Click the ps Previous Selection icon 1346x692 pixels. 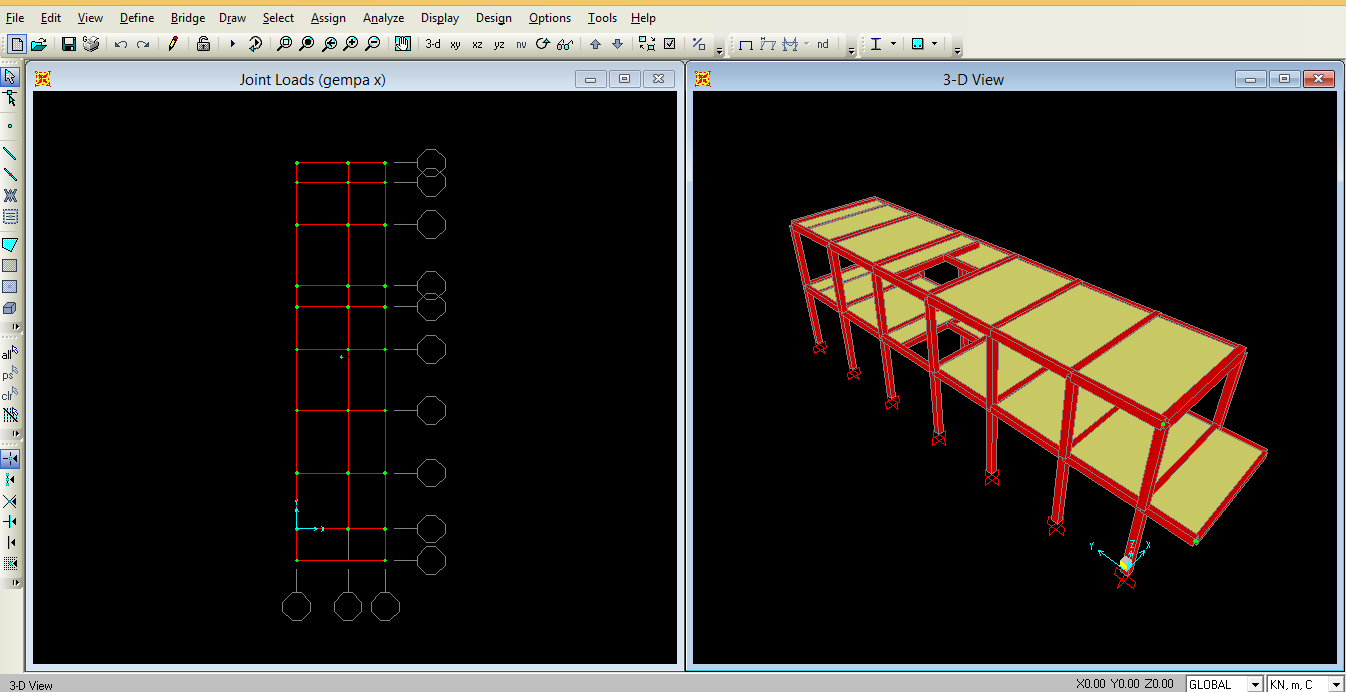coord(10,374)
